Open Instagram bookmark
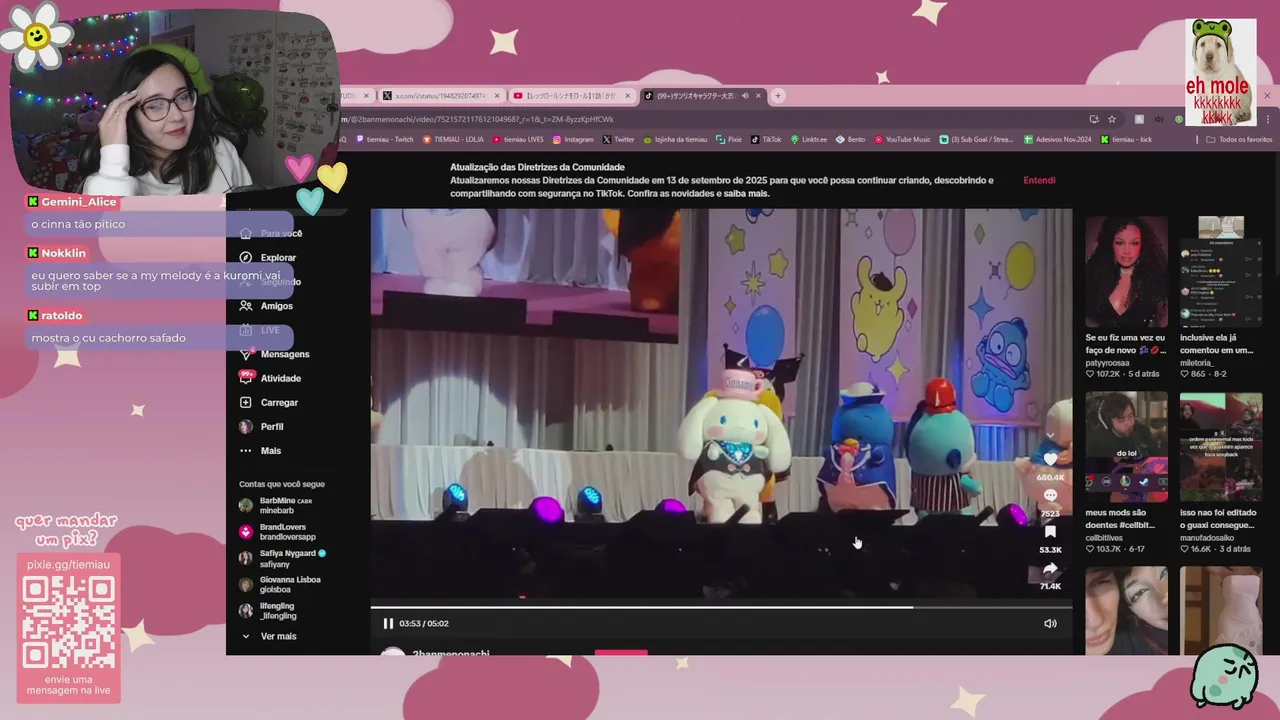 tap(573, 140)
